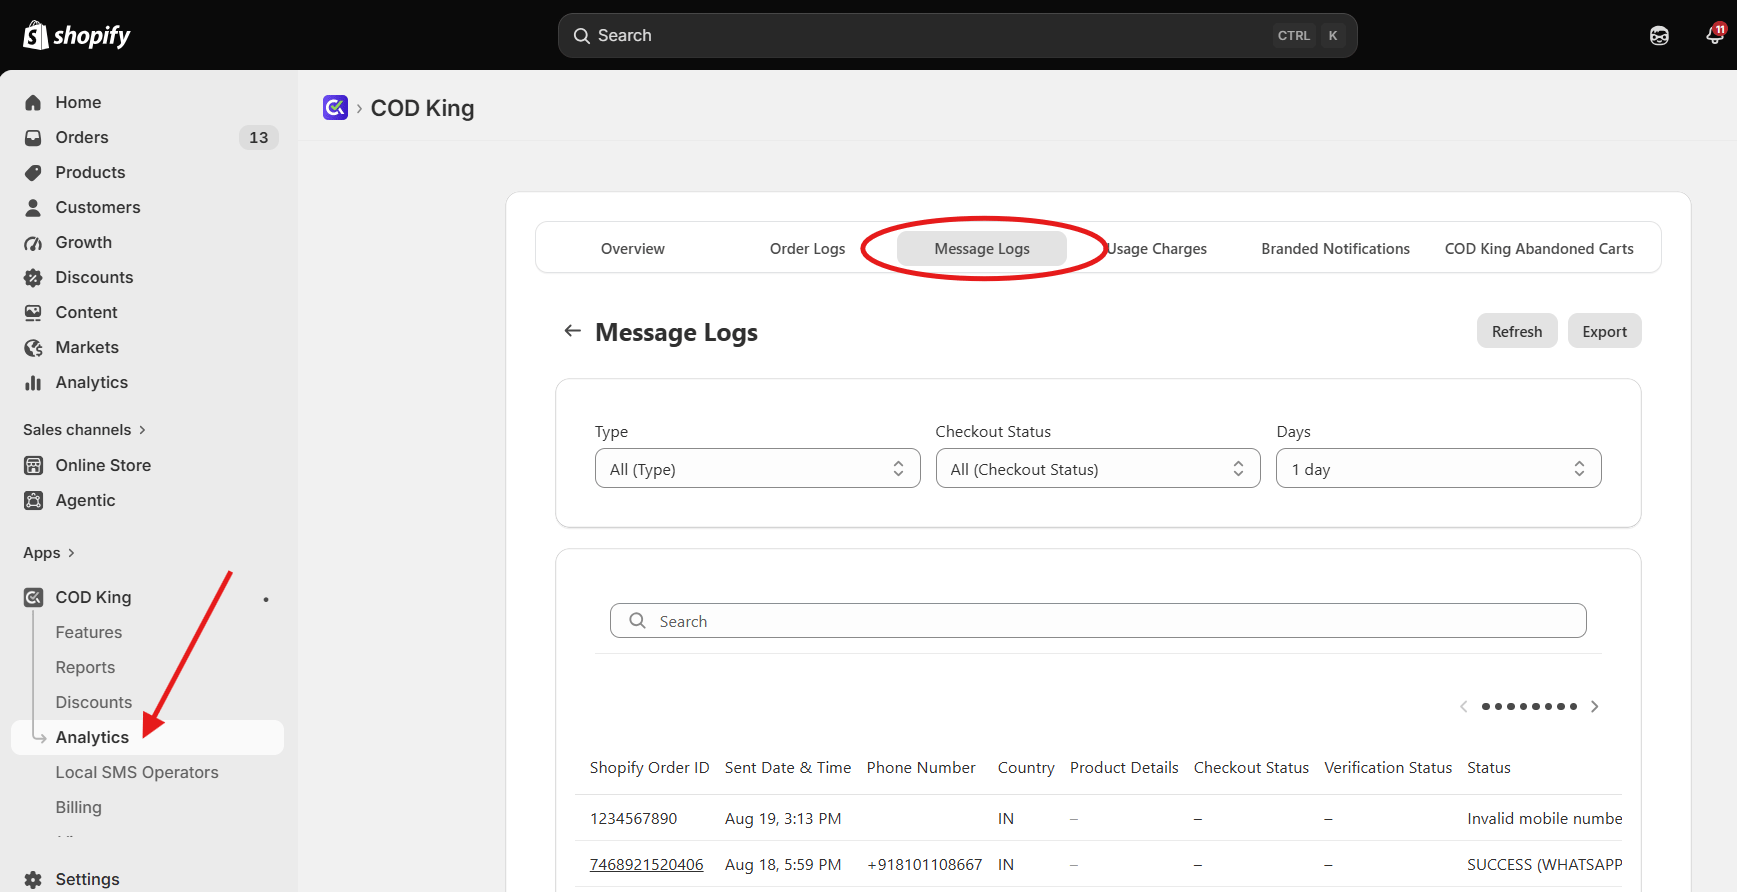This screenshot has height=892, width=1737.
Task: Click the Customers person icon
Action: 33,207
